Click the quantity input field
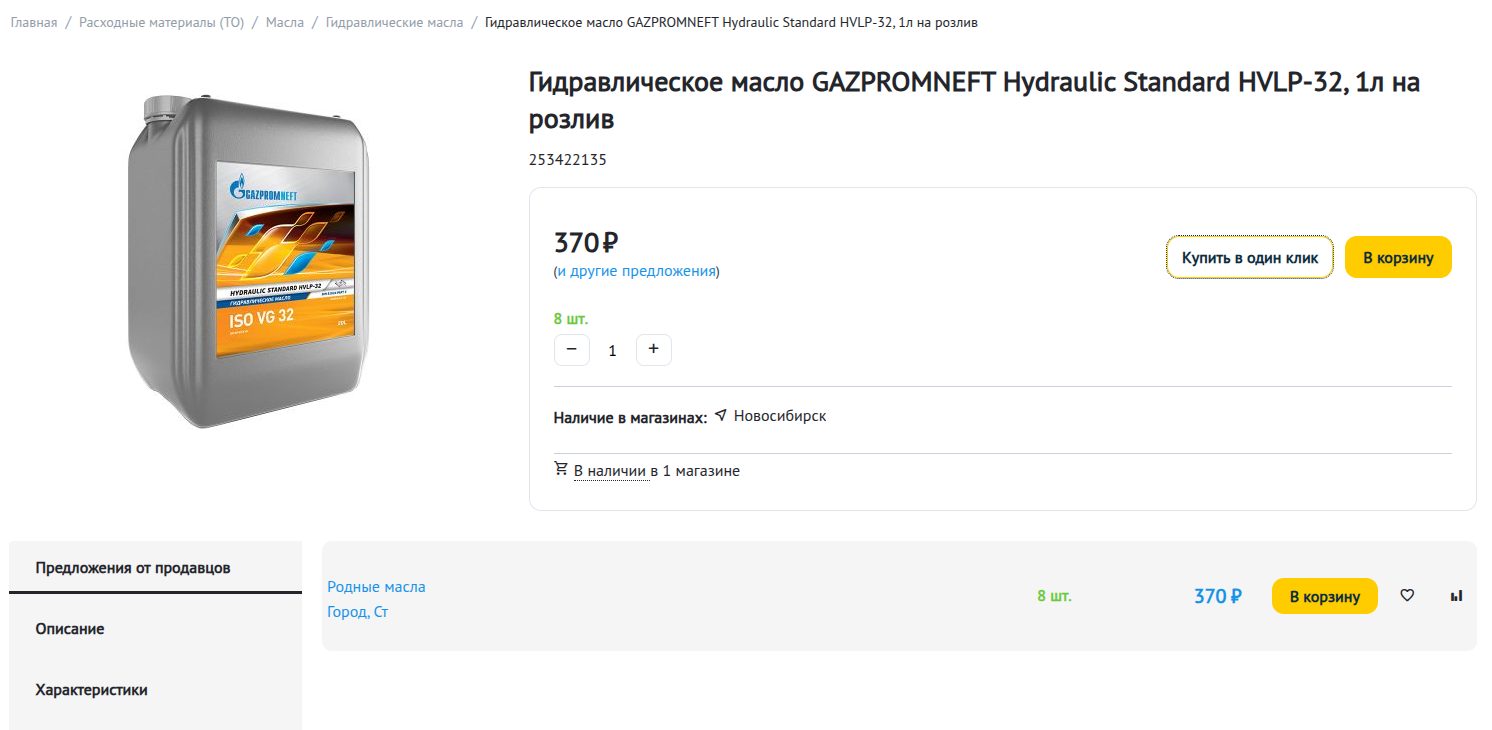Viewport: 1492px width, 730px height. click(x=613, y=351)
